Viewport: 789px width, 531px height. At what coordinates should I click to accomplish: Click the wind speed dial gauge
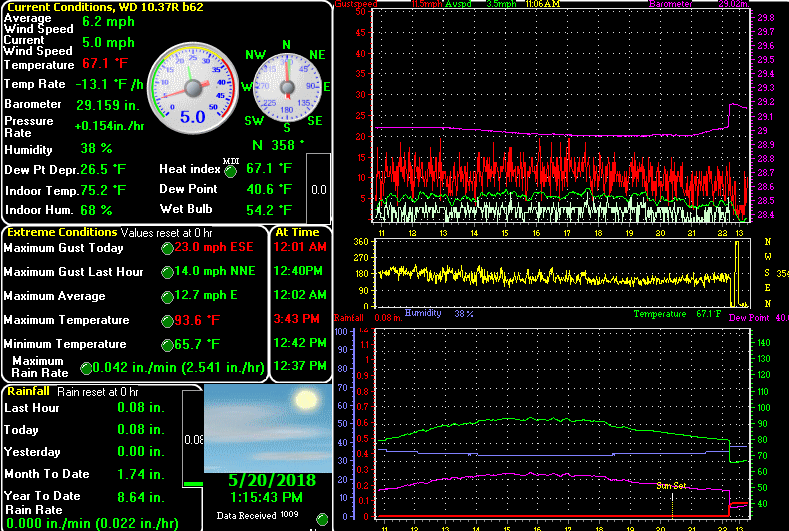tap(193, 88)
